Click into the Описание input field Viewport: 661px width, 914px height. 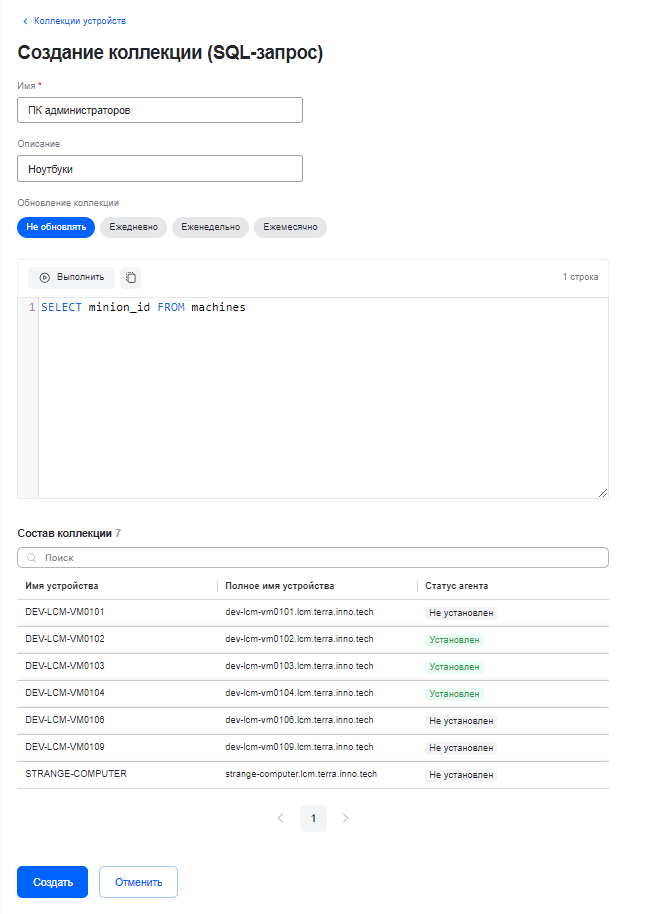(x=160, y=169)
